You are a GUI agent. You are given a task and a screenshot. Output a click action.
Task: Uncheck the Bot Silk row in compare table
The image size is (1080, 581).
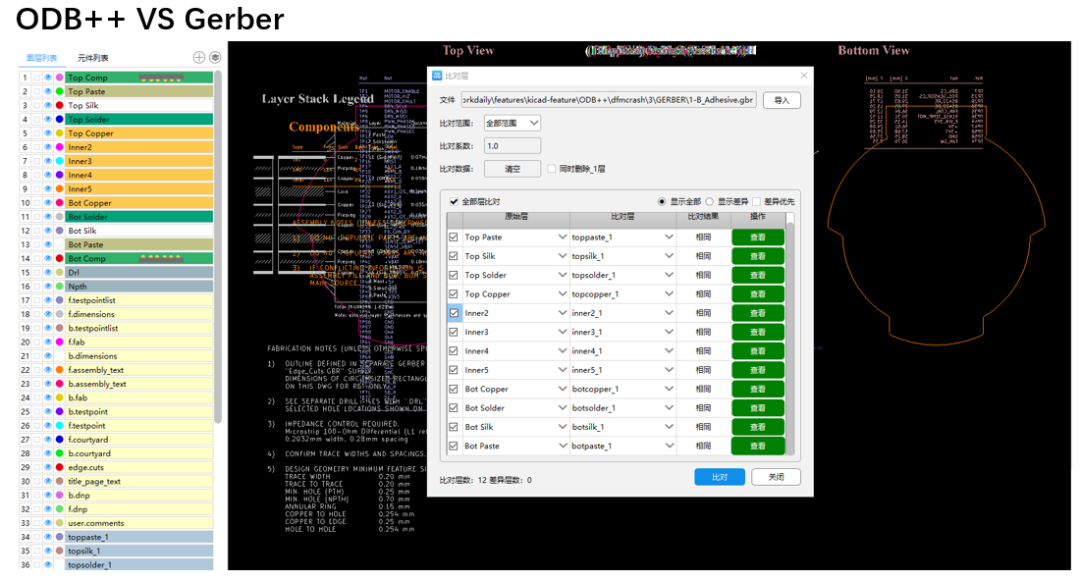(x=454, y=427)
